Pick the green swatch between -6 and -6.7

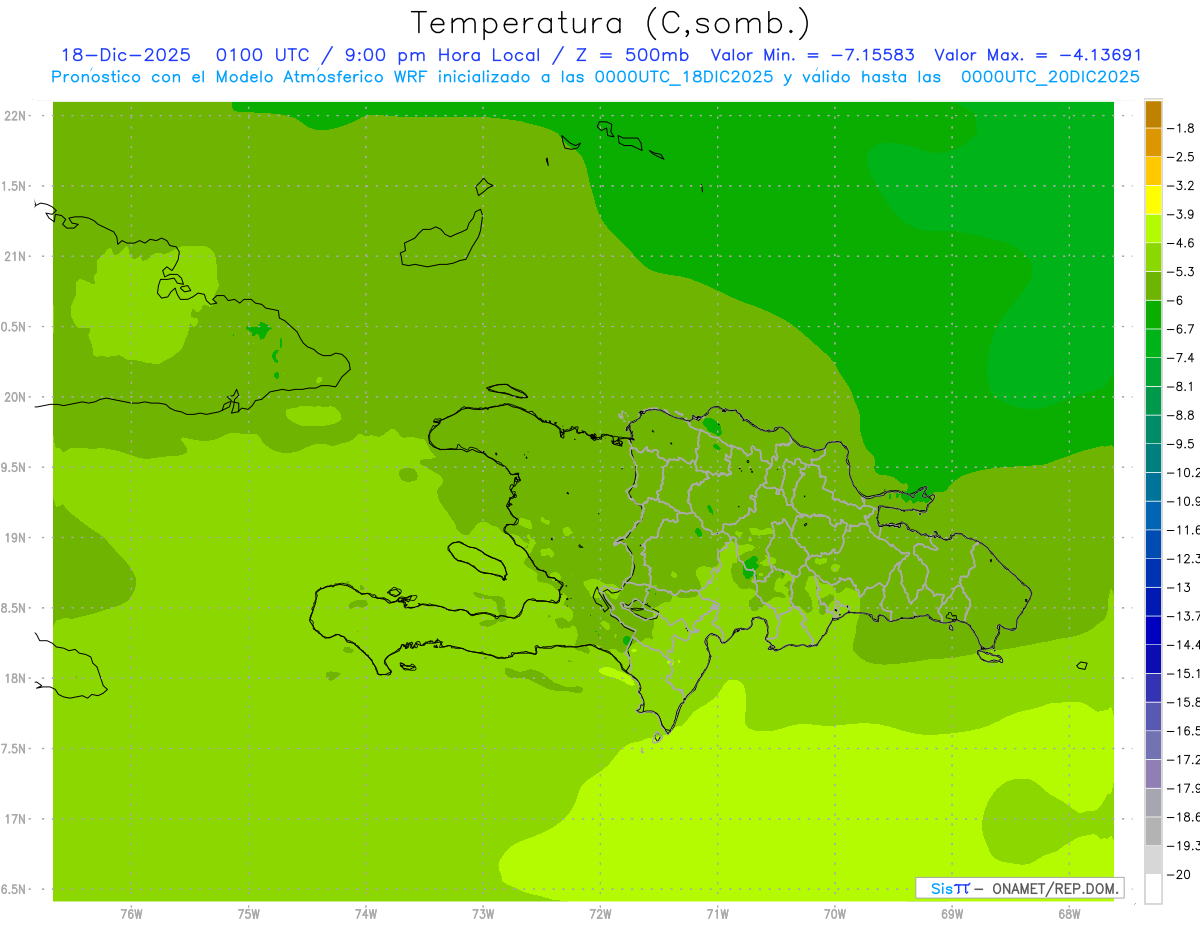coord(1153,315)
